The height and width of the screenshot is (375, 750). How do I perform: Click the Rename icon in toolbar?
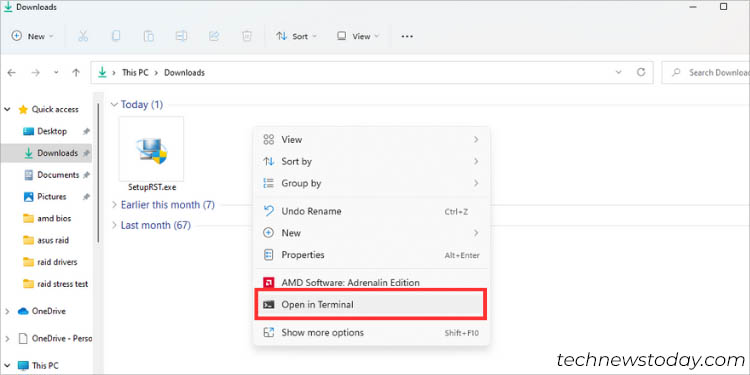click(x=181, y=36)
